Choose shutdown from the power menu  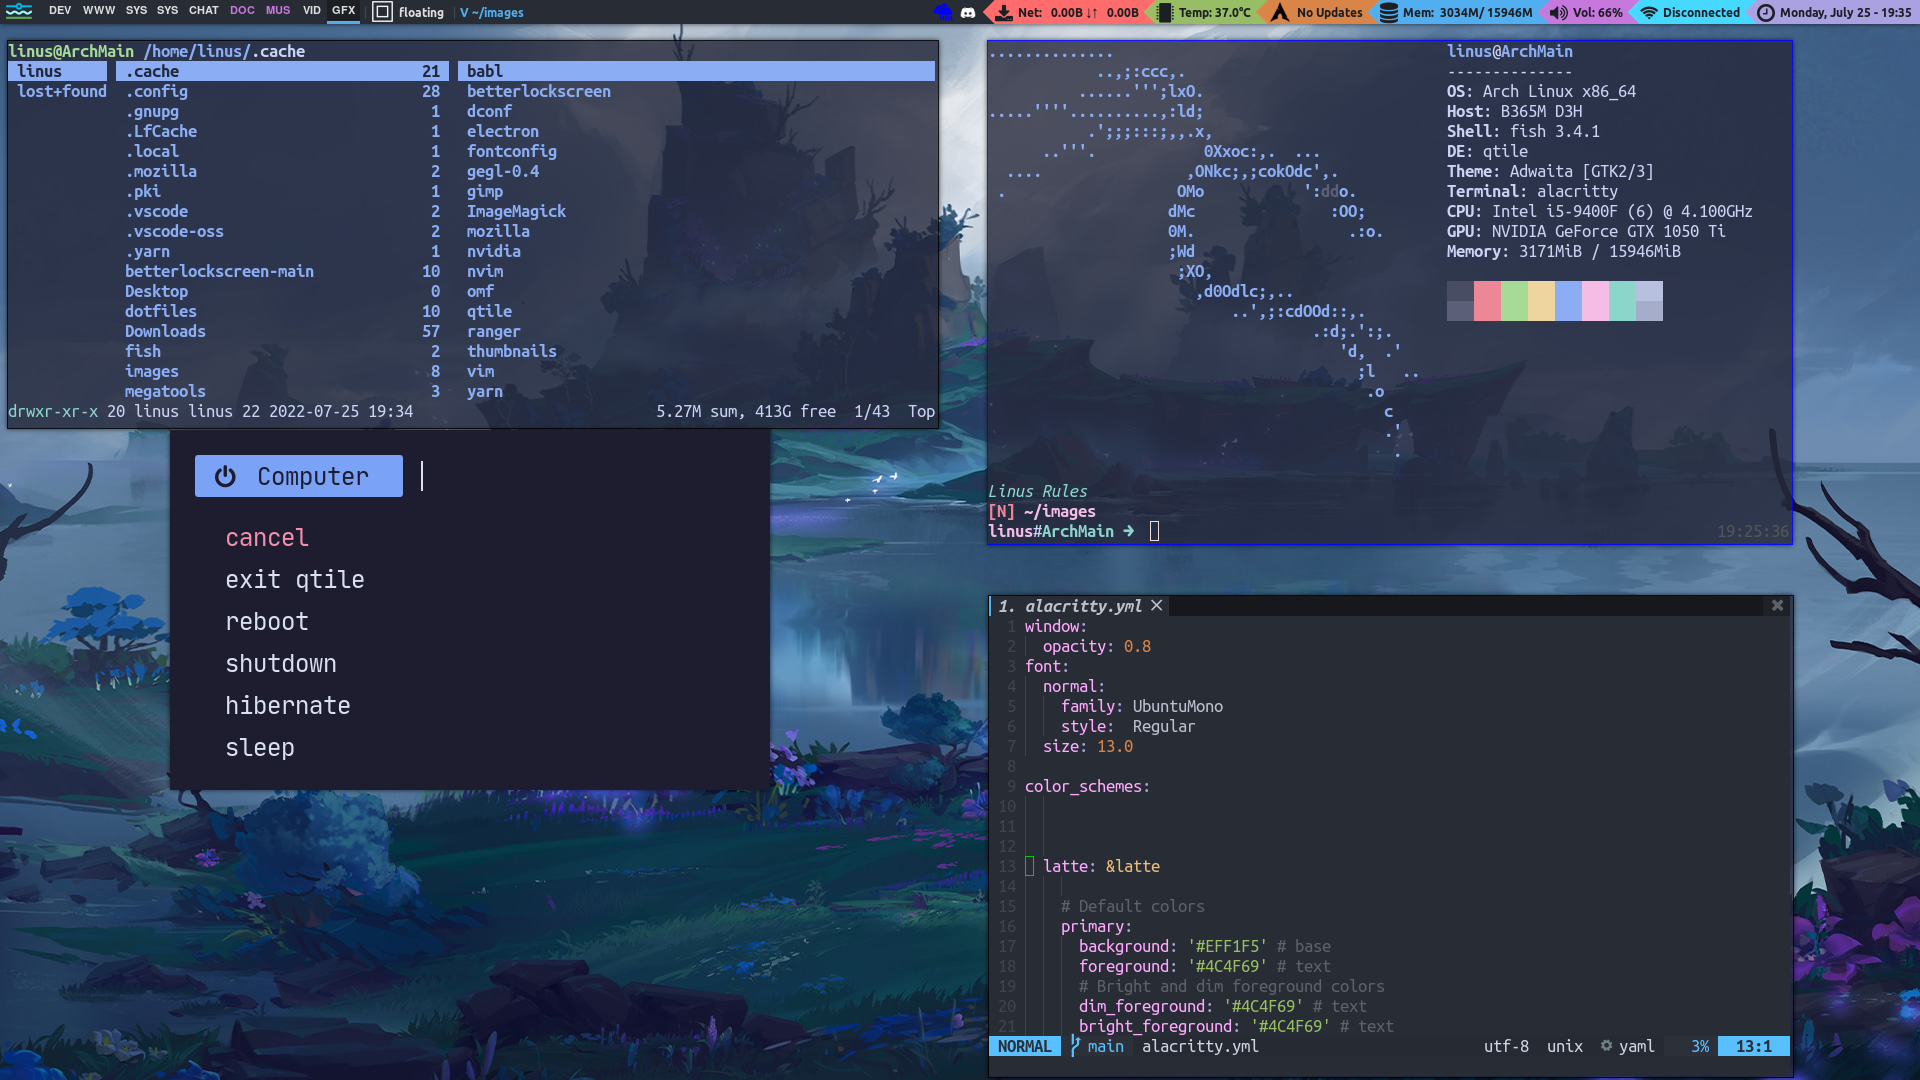(x=281, y=663)
